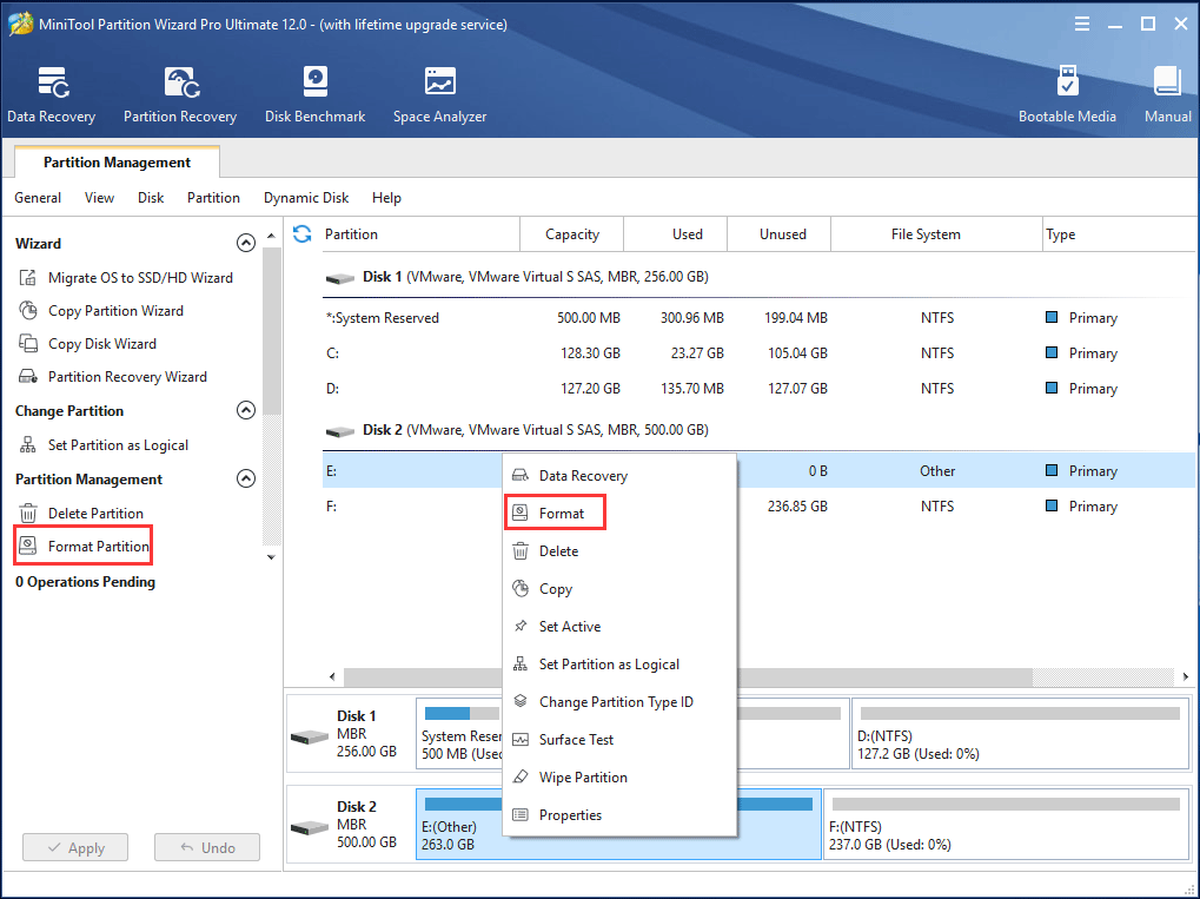
Task: Open the title bar hamburger menu
Action: coord(1082,23)
